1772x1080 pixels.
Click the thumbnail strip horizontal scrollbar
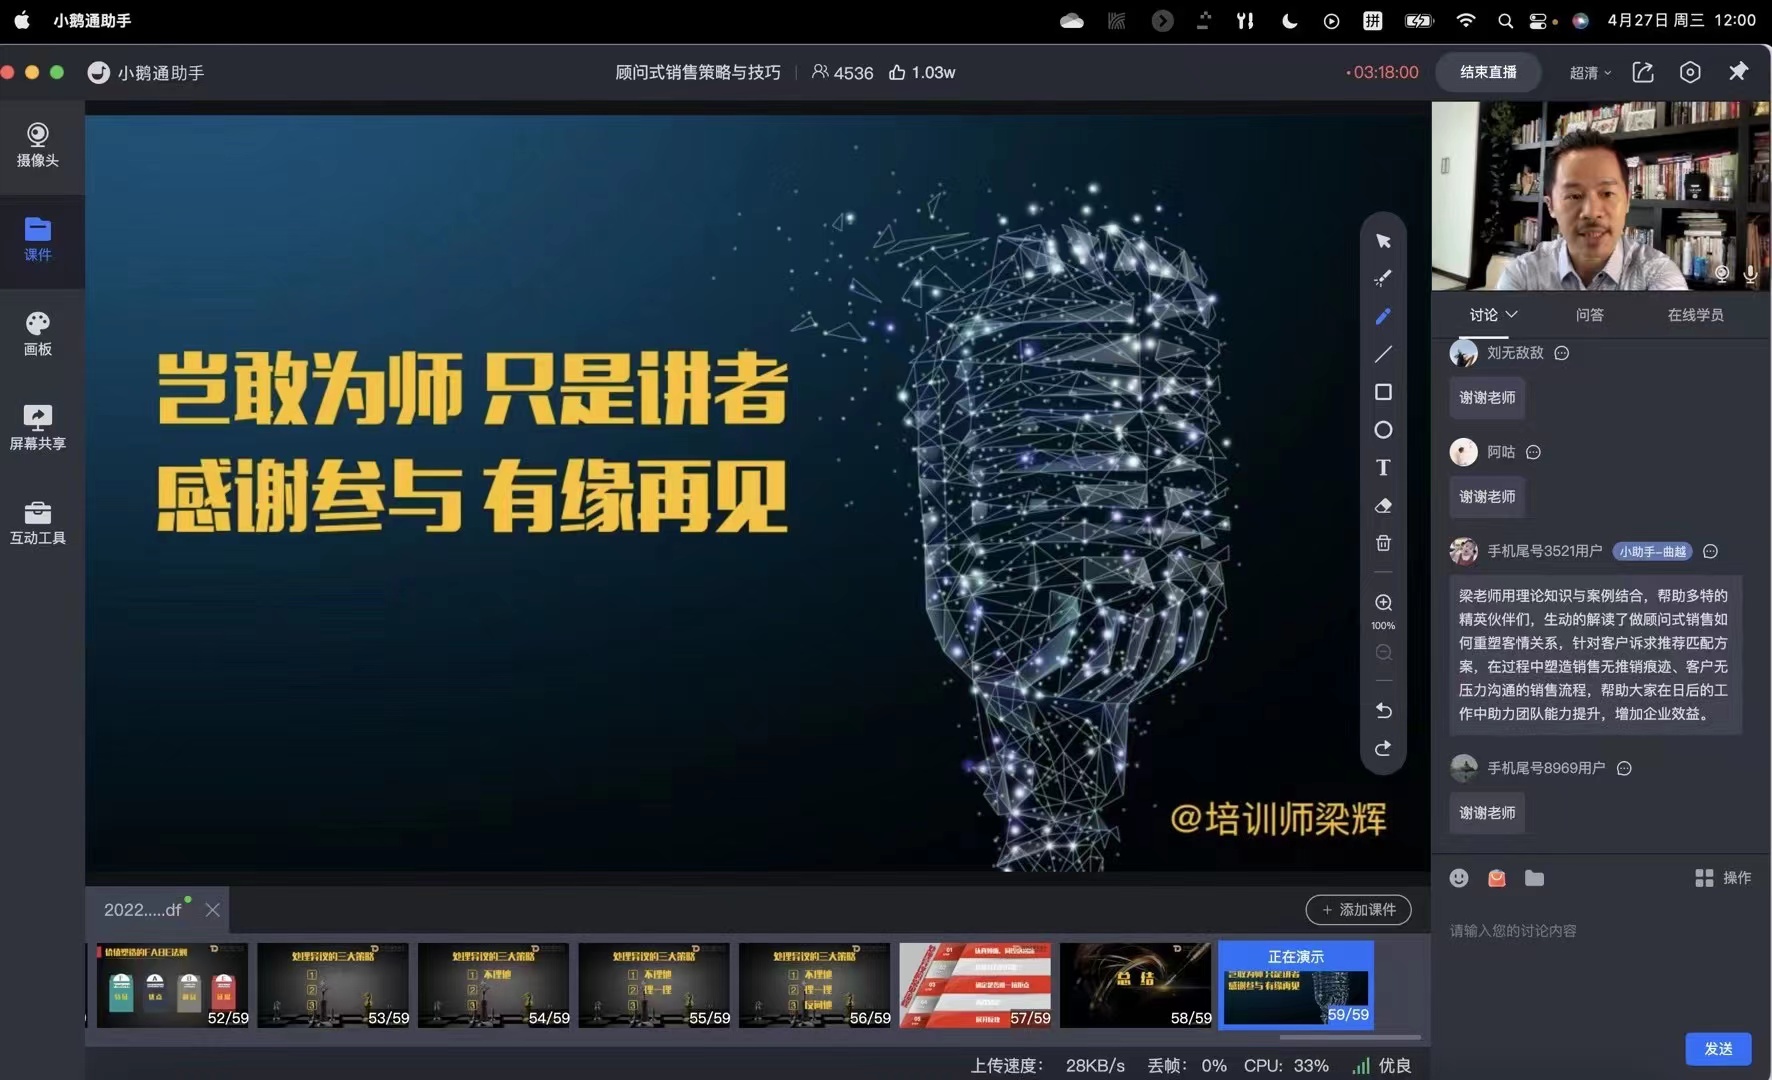click(x=1349, y=1037)
